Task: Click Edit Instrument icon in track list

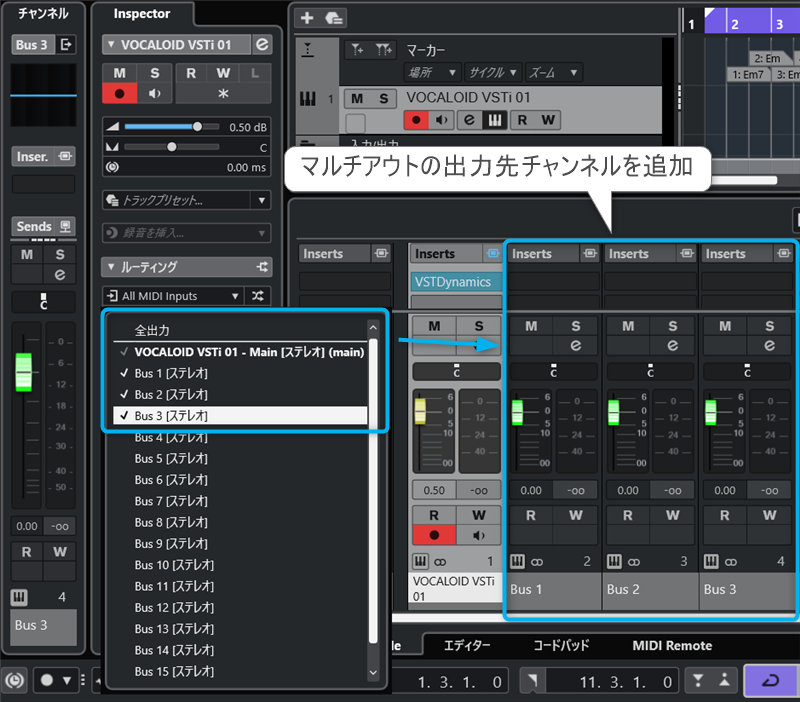Action: [x=469, y=120]
